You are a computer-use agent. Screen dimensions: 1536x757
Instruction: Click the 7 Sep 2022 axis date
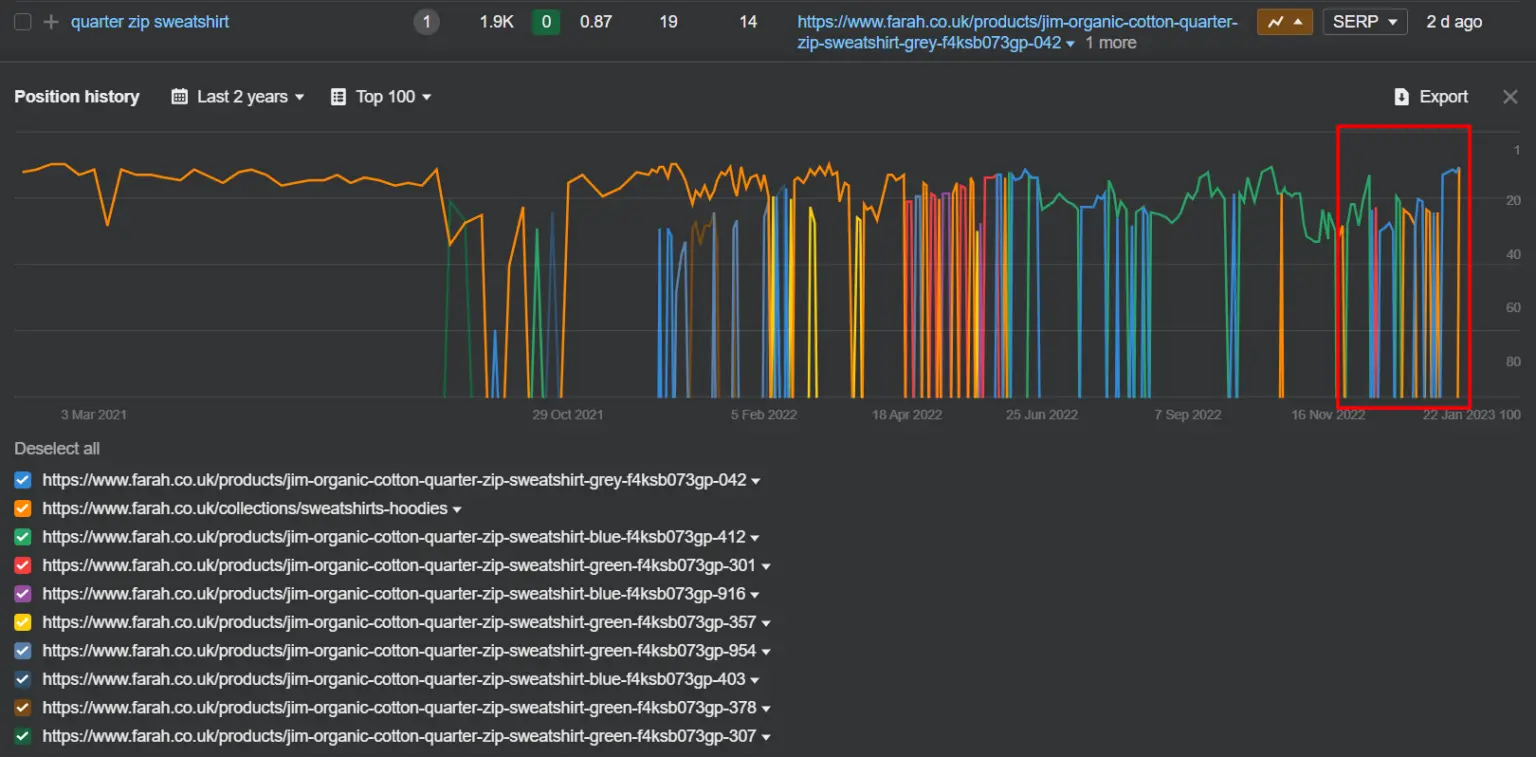click(1188, 414)
